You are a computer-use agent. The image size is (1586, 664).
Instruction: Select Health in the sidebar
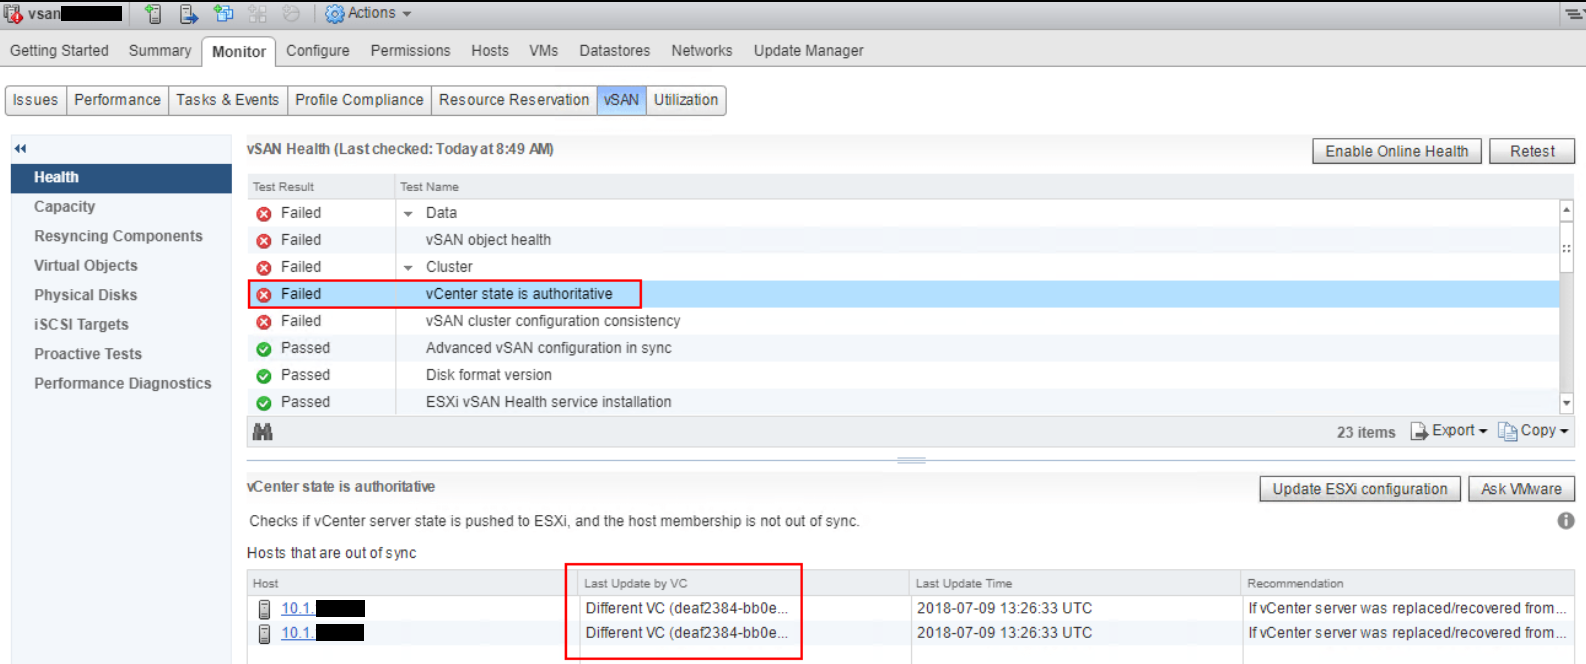[121, 178]
